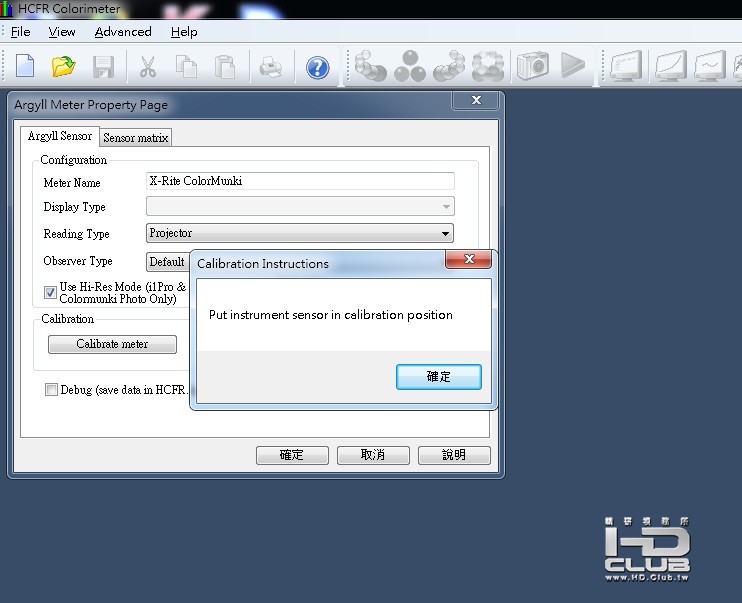This screenshot has height=603, width=742.
Task: Click the camera single measurement icon
Action: pos(533,66)
